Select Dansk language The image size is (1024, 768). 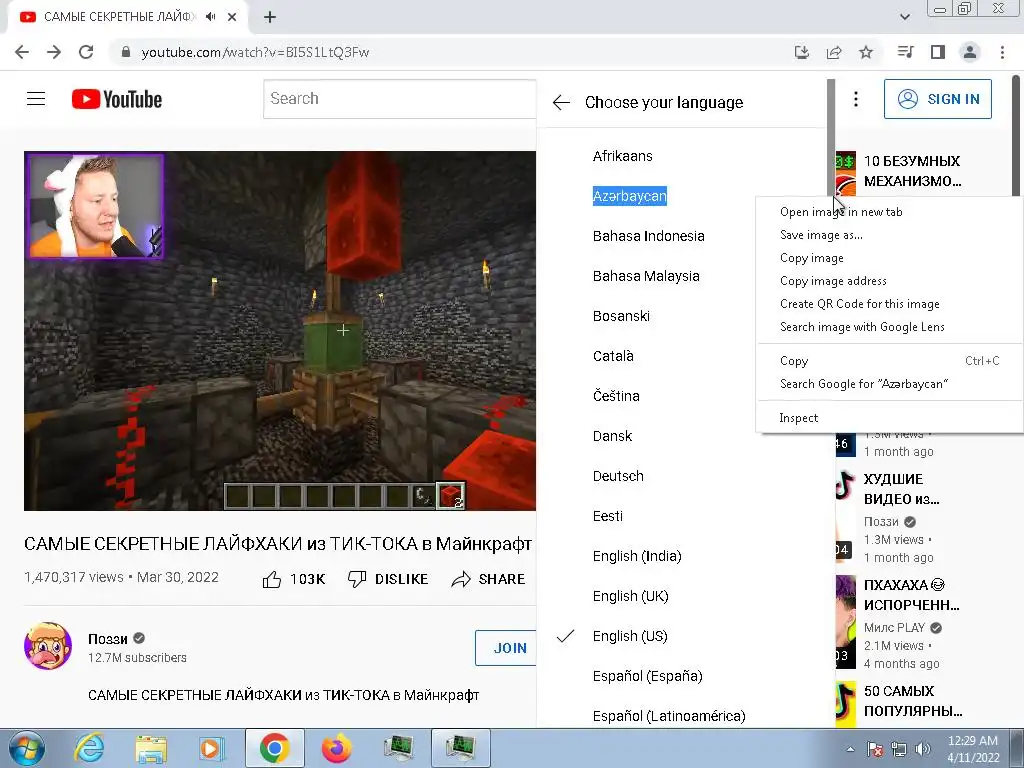coord(612,436)
